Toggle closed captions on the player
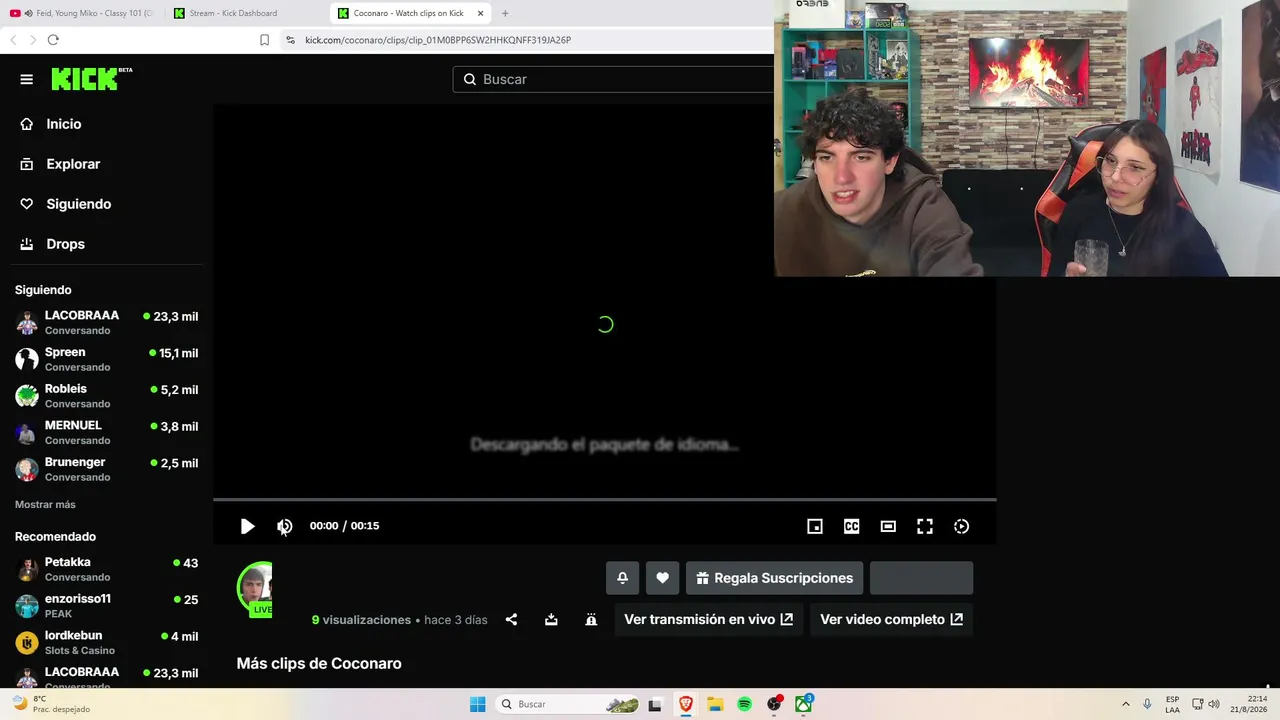The height and width of the screenshot is (720, 1280). [x=852, y=526]
